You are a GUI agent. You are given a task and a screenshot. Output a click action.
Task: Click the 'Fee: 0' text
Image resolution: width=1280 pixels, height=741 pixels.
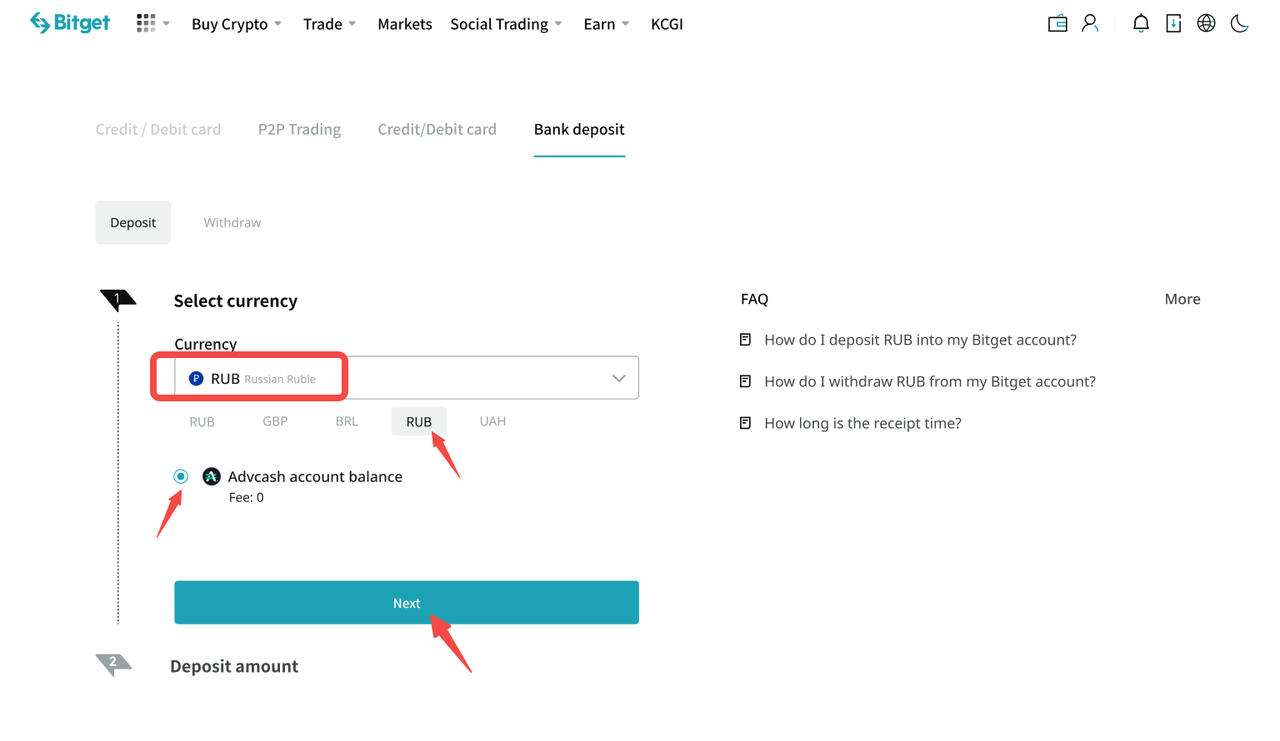tap(246, 497)
